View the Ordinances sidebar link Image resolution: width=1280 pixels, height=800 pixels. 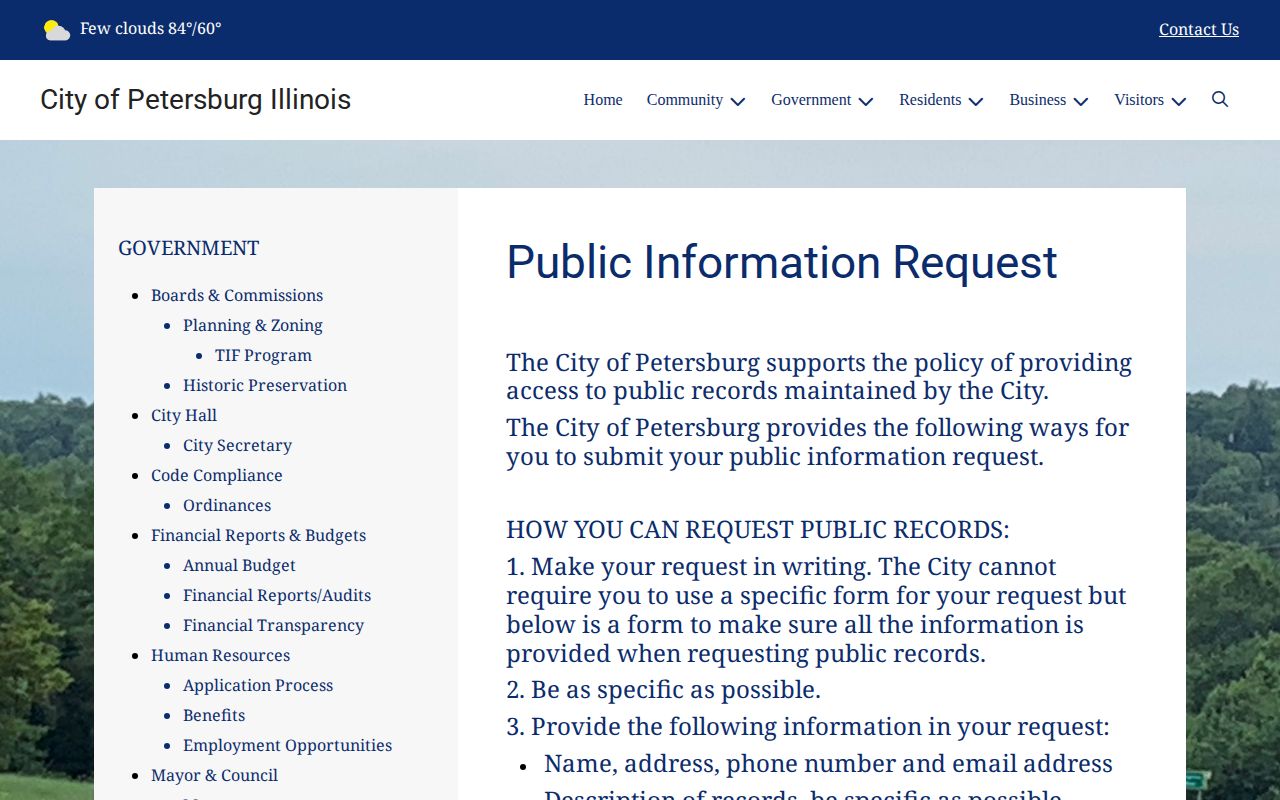pyautogui.click(x=227, y=506)
